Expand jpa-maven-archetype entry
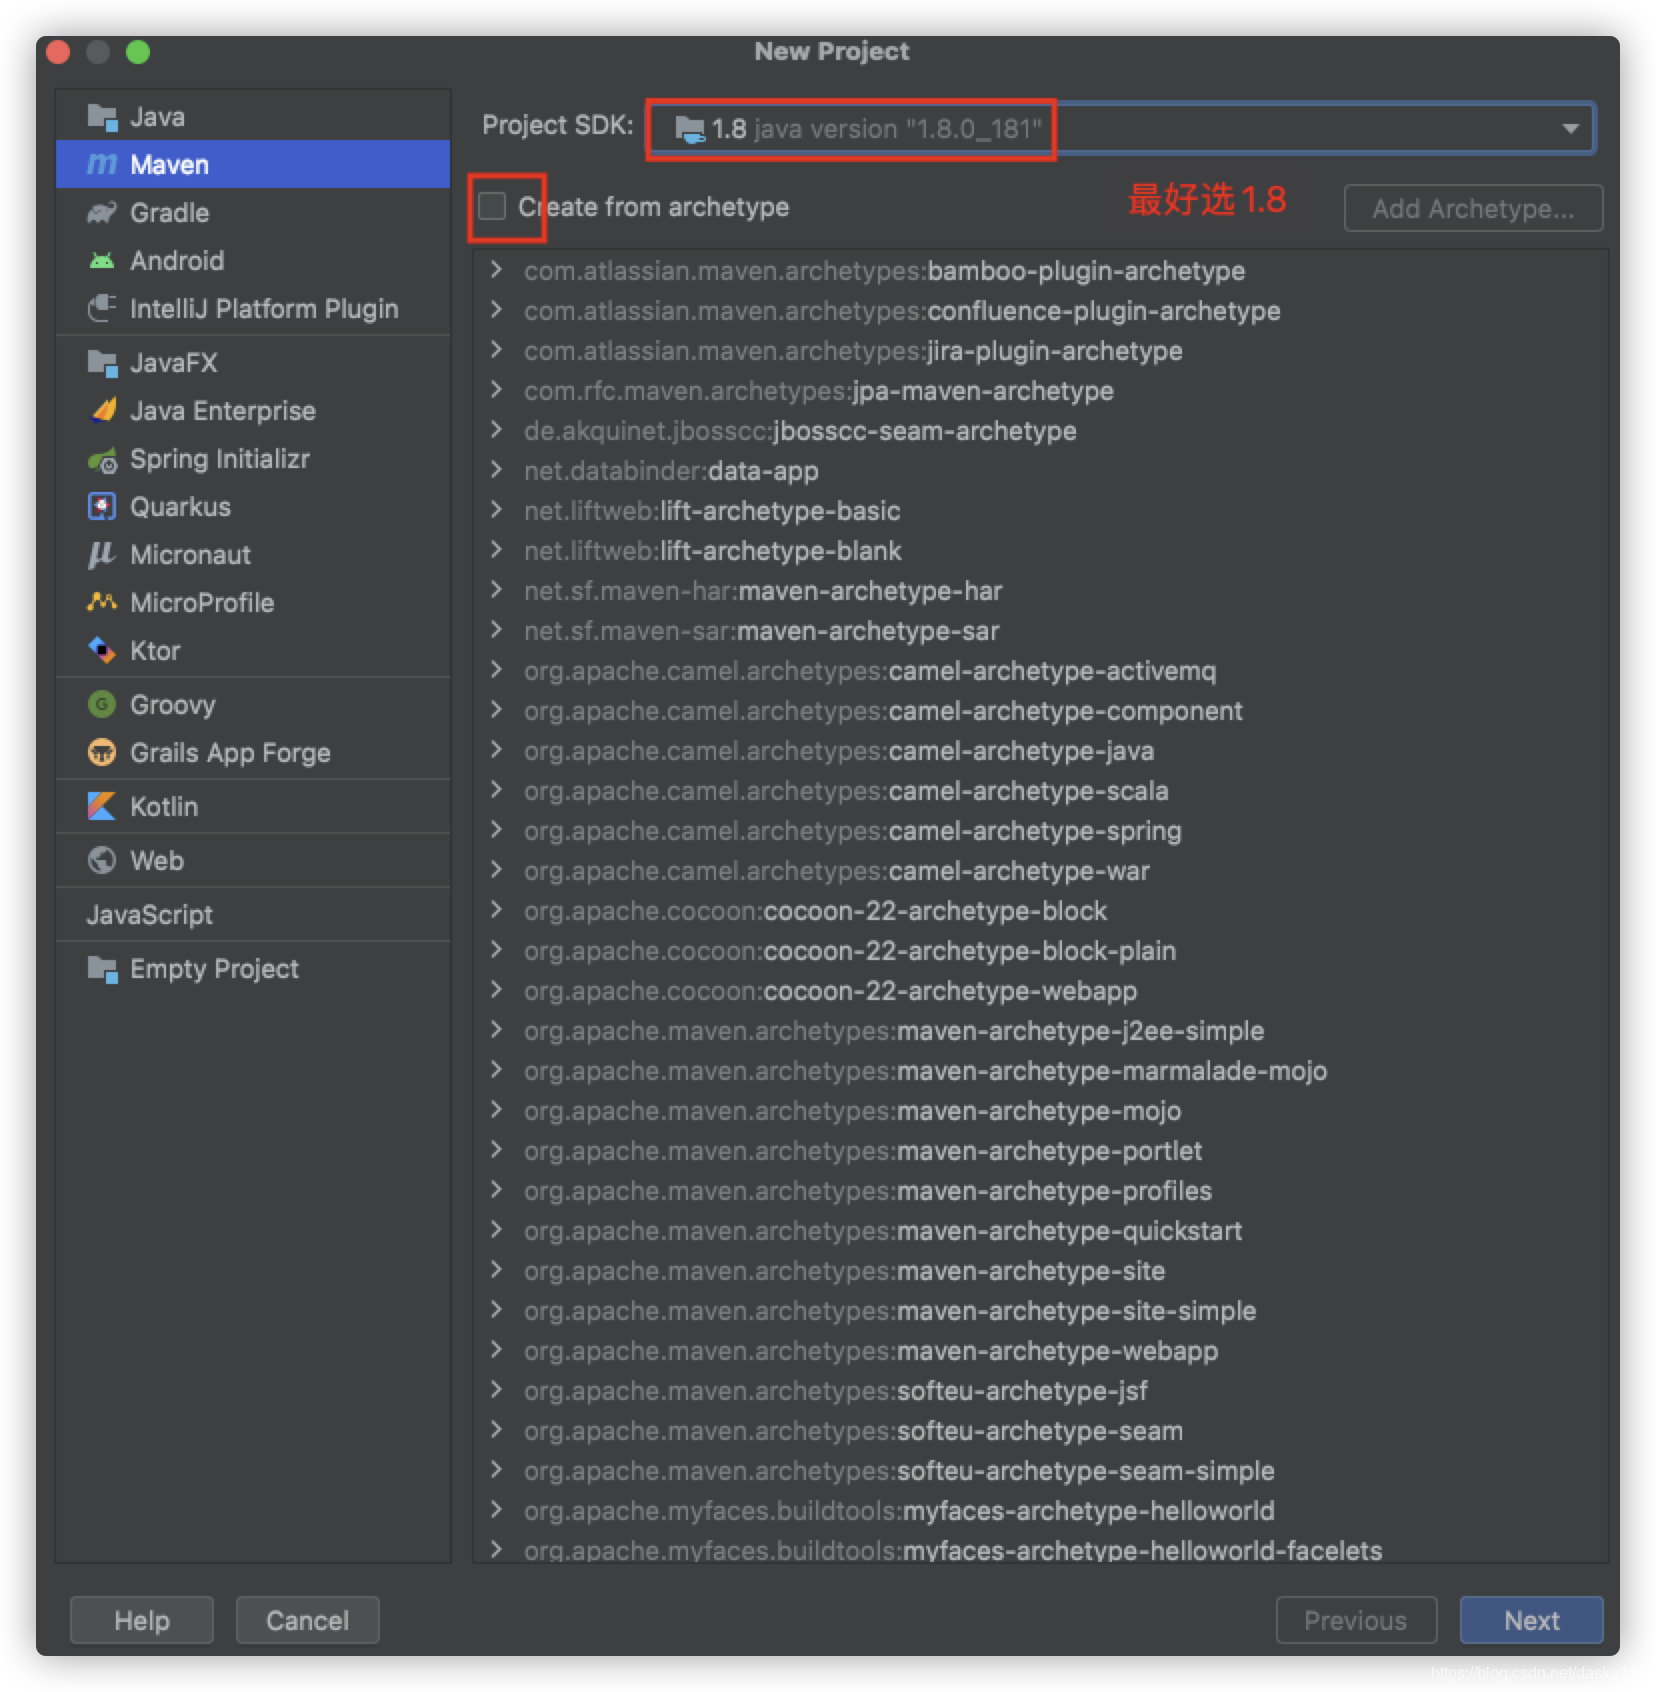Viewport: 1656px width, 1692px height. coord(496,390)
